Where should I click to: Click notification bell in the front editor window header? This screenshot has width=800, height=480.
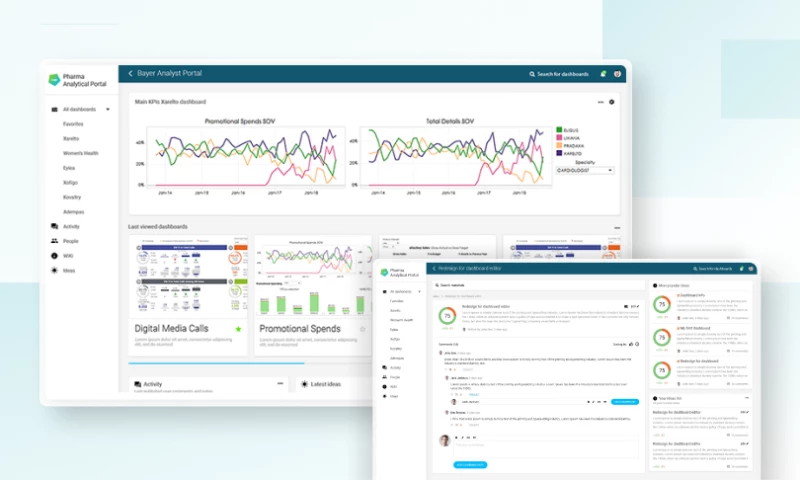(x=741, y=268)
